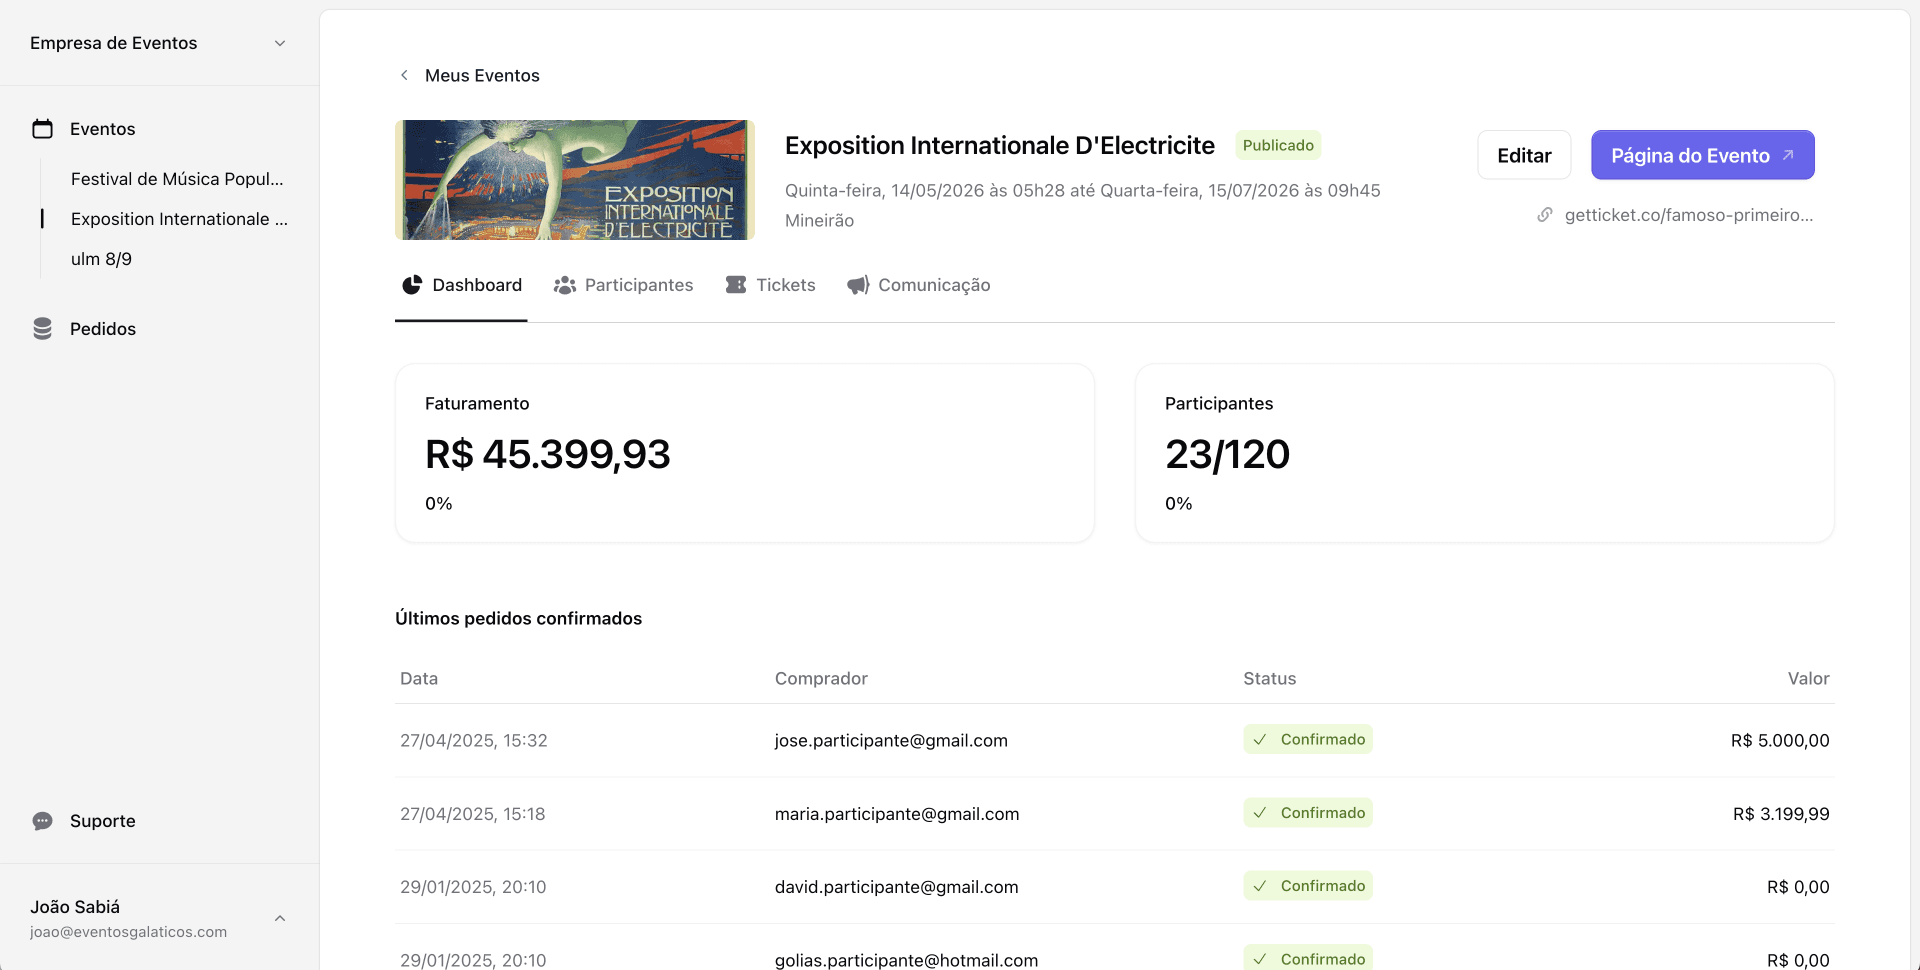This screenshot has width=1920, height=970.
Task: Click david.participante@gmail.com buyer cell
Action: click(897, 887)
